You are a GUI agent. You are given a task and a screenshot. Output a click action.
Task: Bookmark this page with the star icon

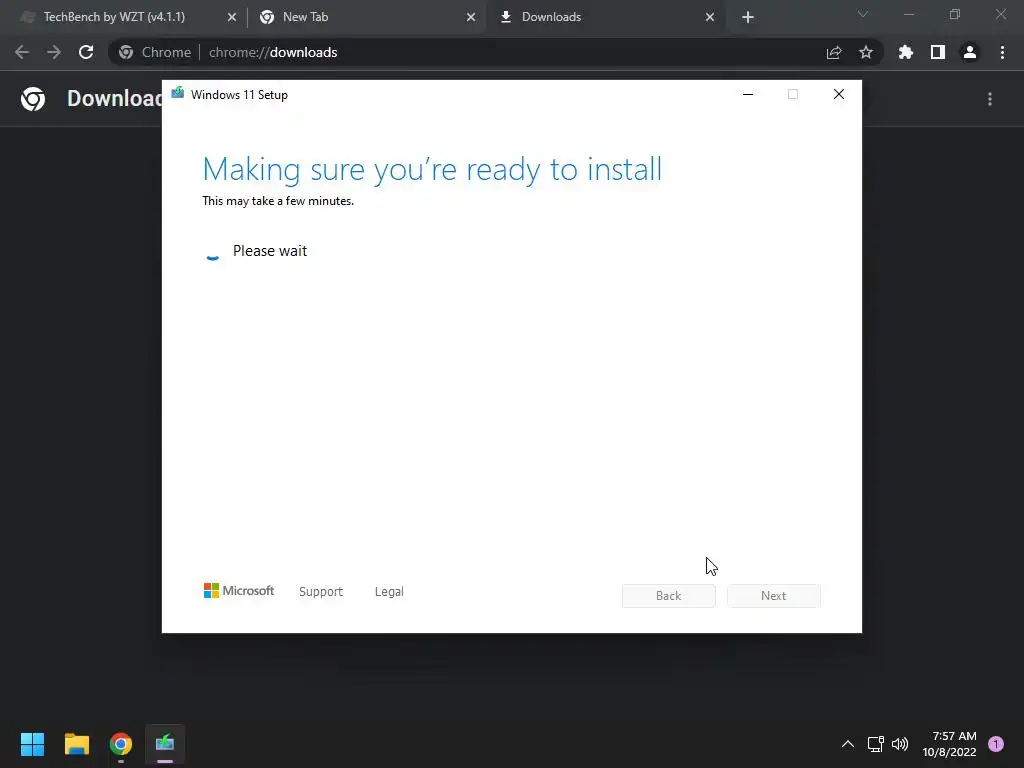coord(866,52)
